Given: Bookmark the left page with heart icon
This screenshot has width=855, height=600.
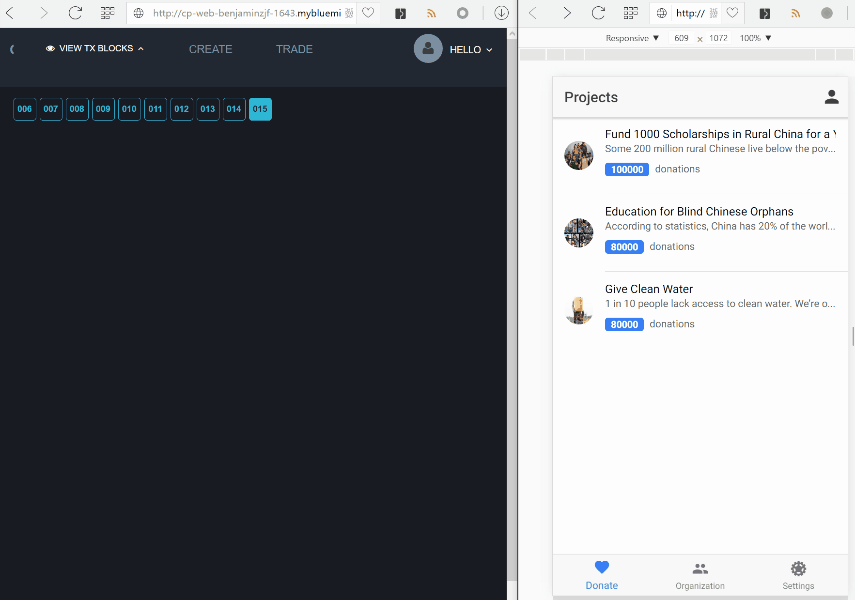Looking at the screenshot, I should click(369, 13).
